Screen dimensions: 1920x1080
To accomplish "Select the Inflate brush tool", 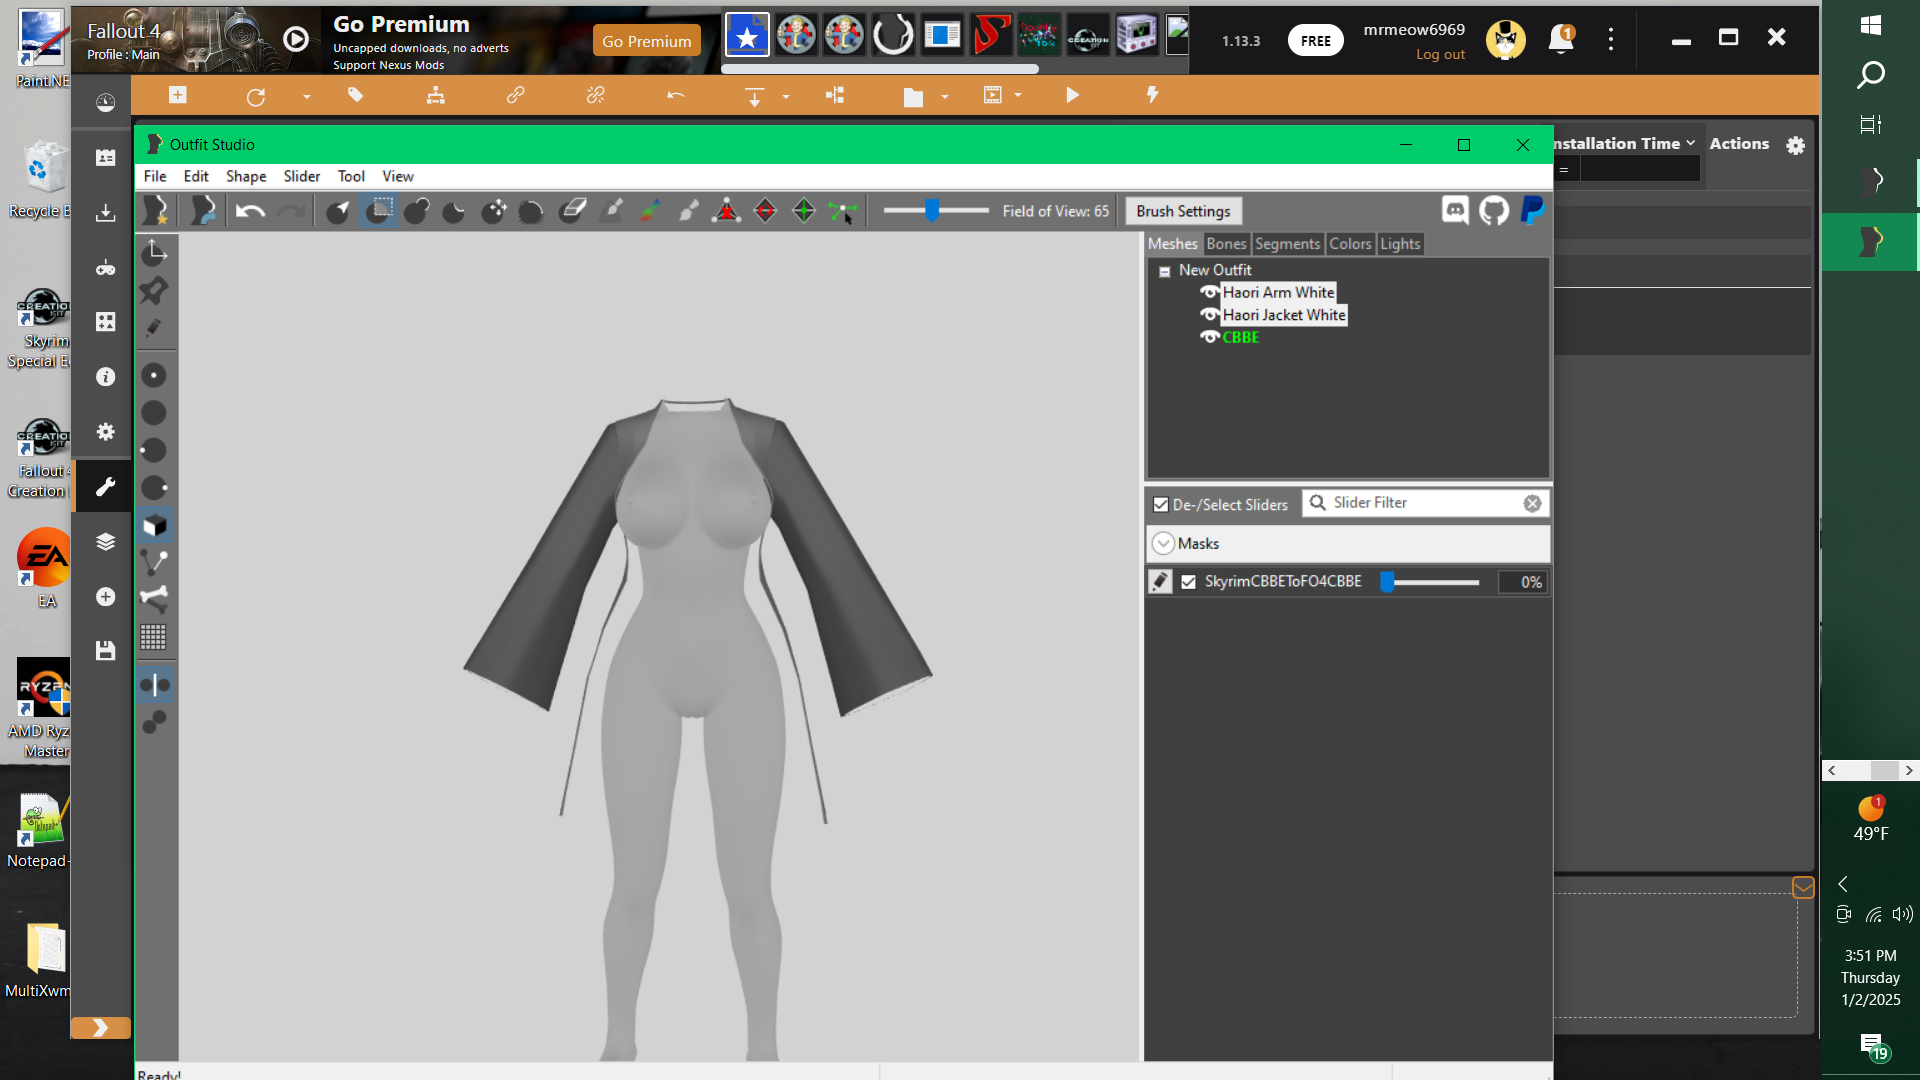I will coord(417,211).
